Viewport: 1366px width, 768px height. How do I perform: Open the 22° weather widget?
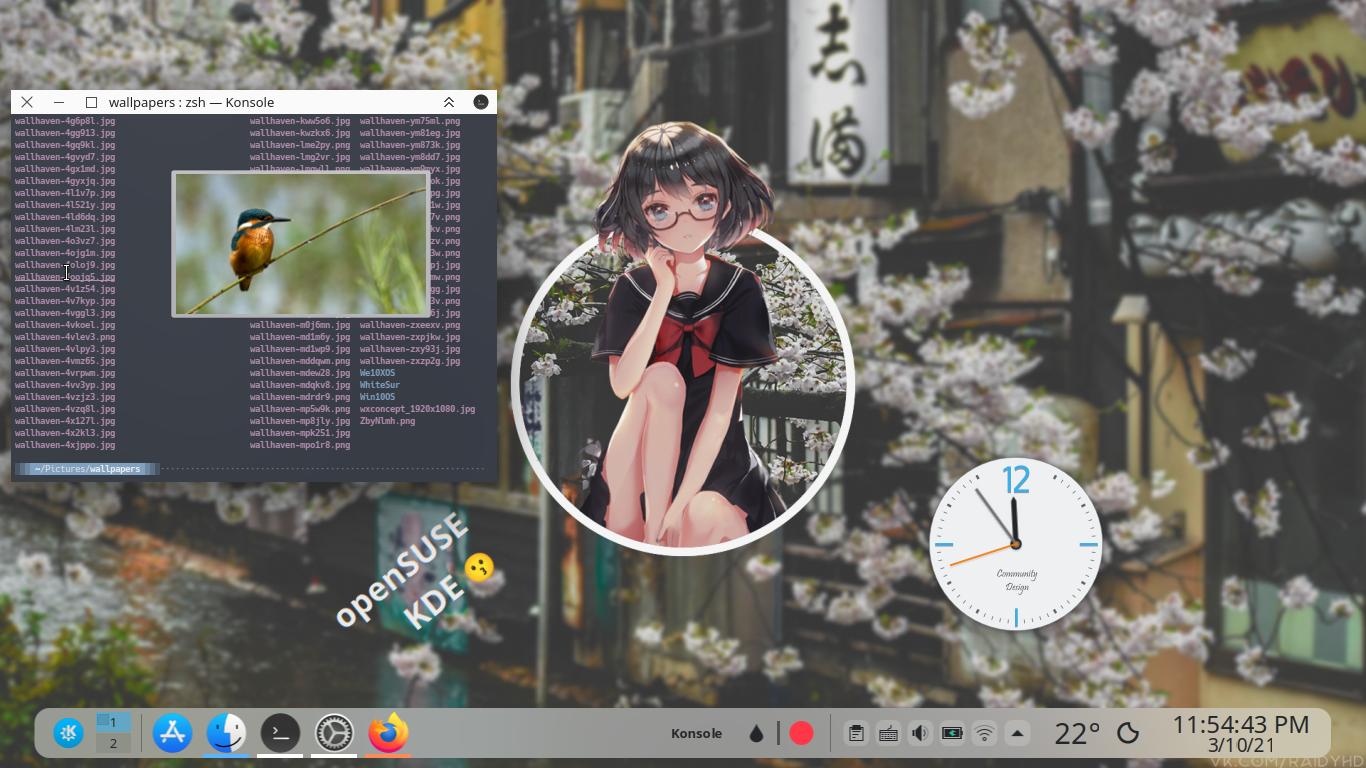(1077, 734)
